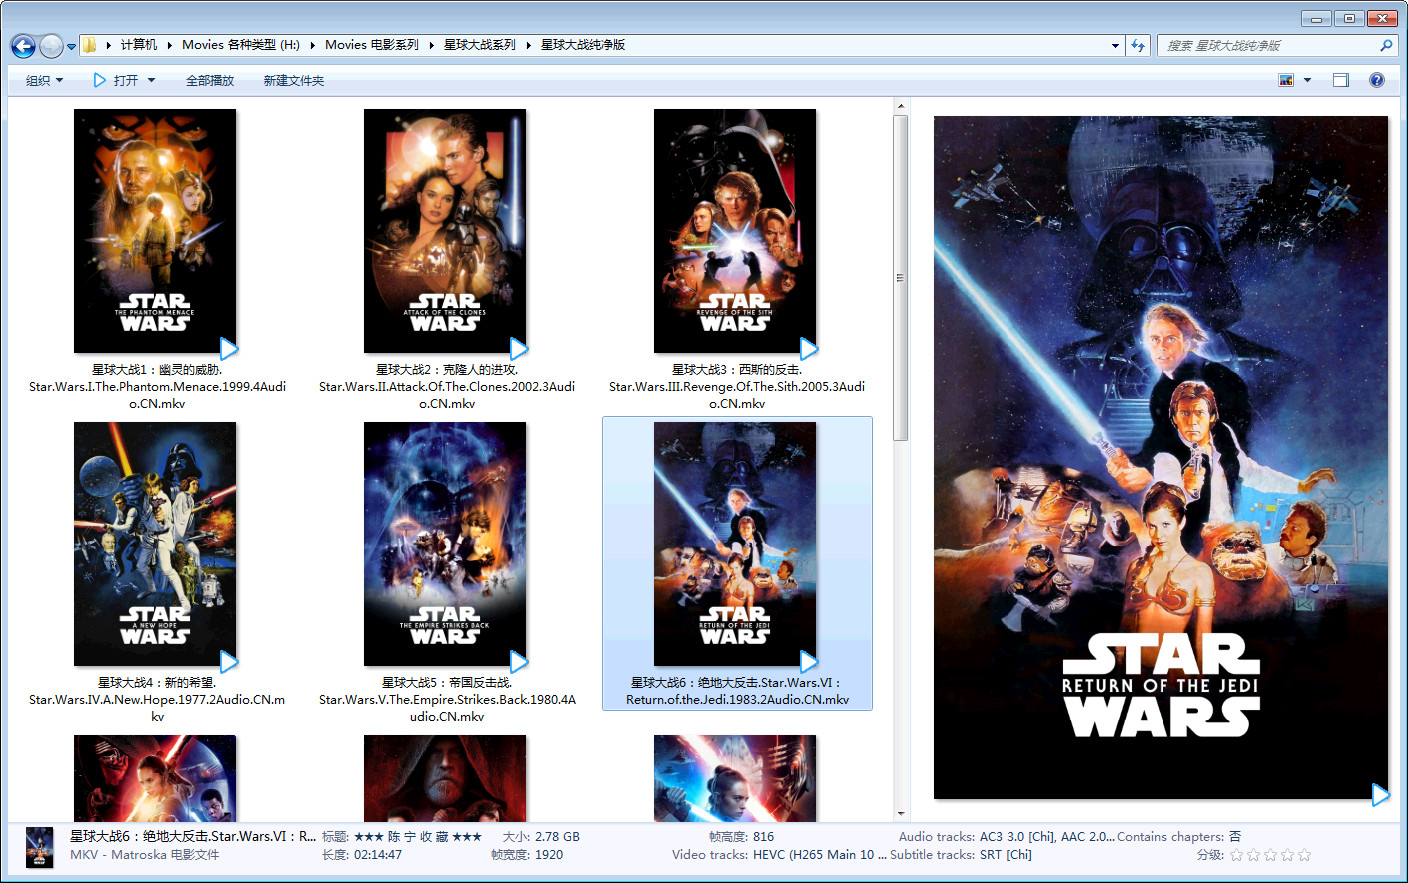
Task: Click the 新建文件夹 button
Action: click(294, 80)
